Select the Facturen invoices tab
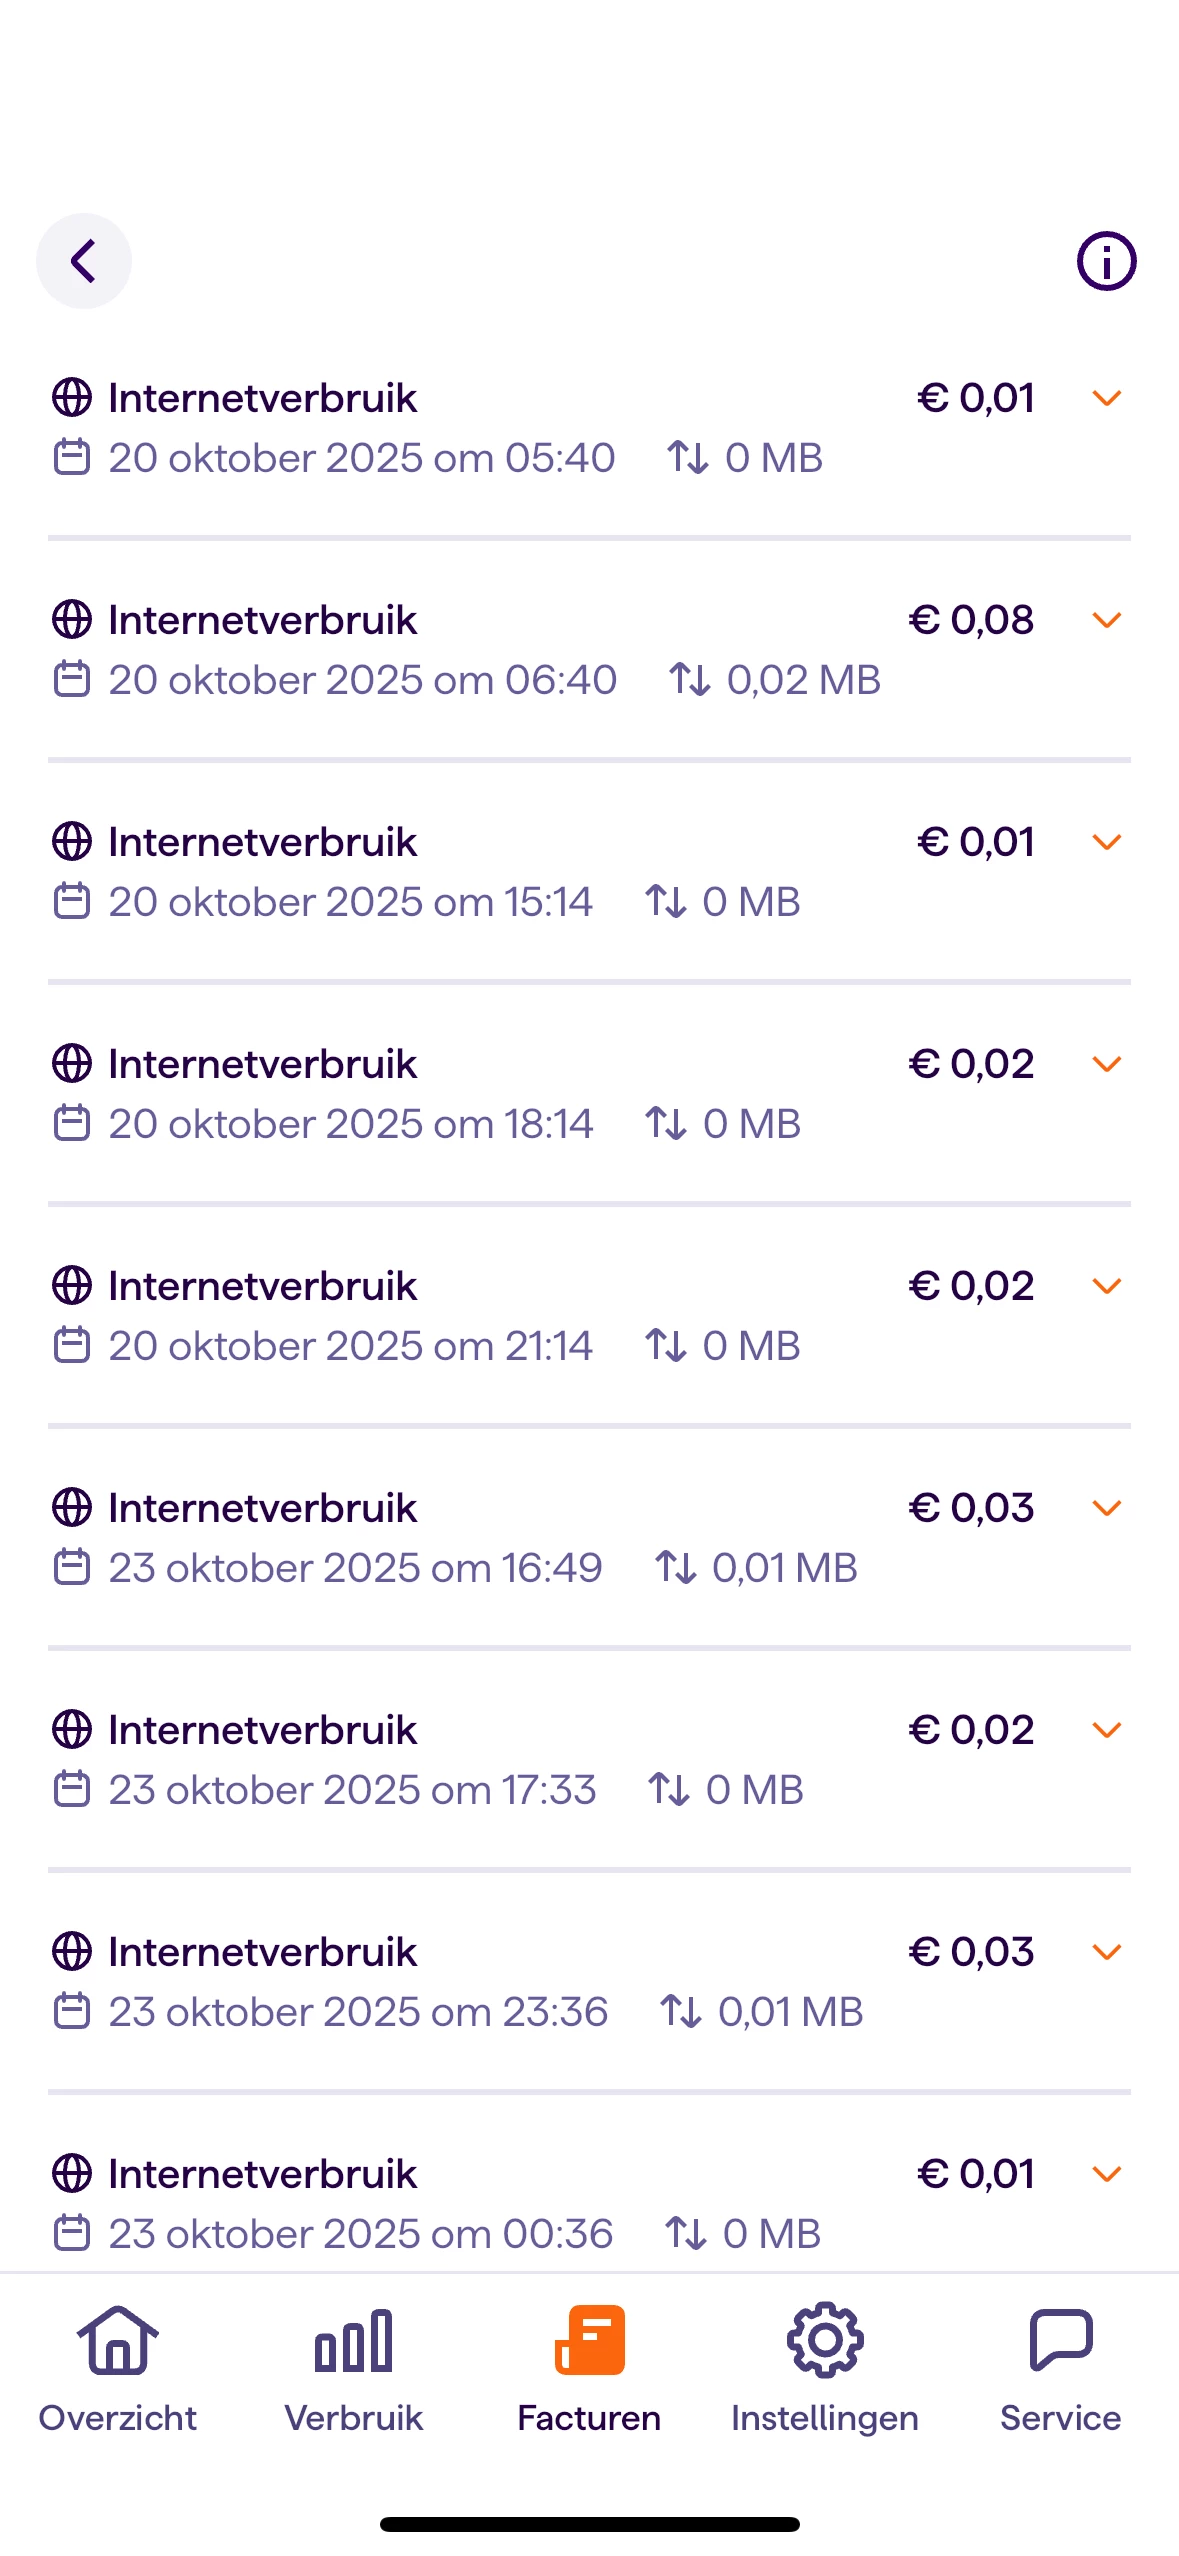 click(x=589, y=2367)
